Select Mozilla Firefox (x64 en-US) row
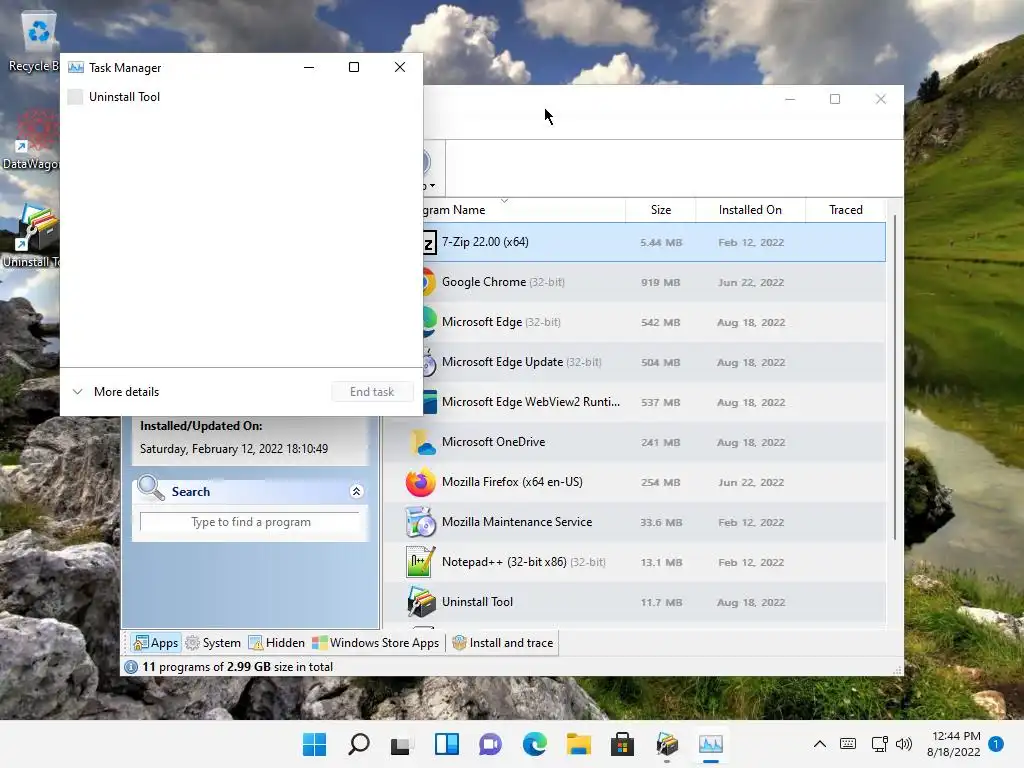The image size is (1024, 768). pyautogui.click(x=635, y=482)
